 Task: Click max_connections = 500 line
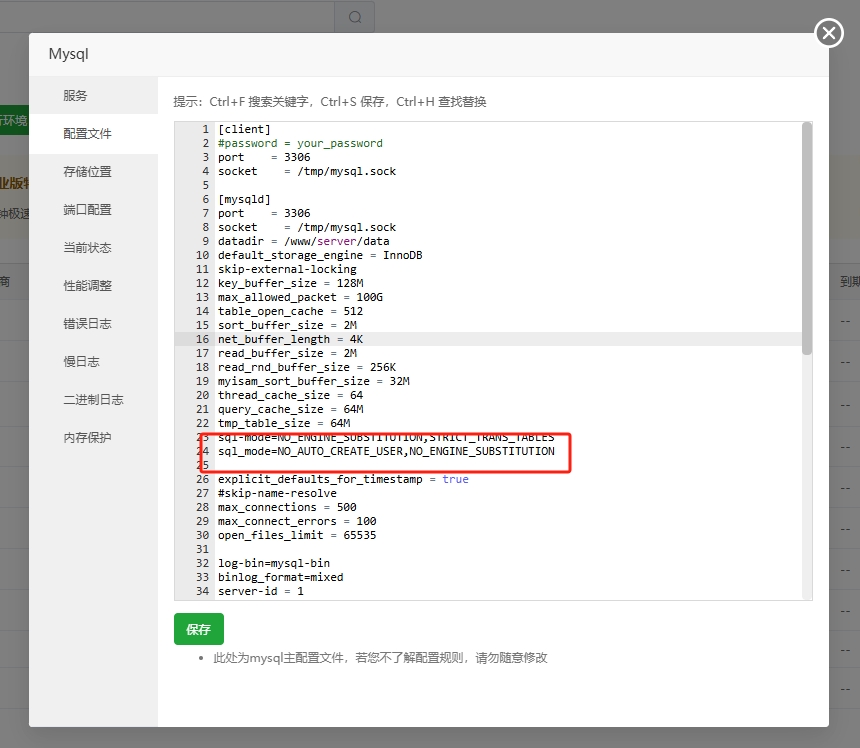click(x=287, y=507)
